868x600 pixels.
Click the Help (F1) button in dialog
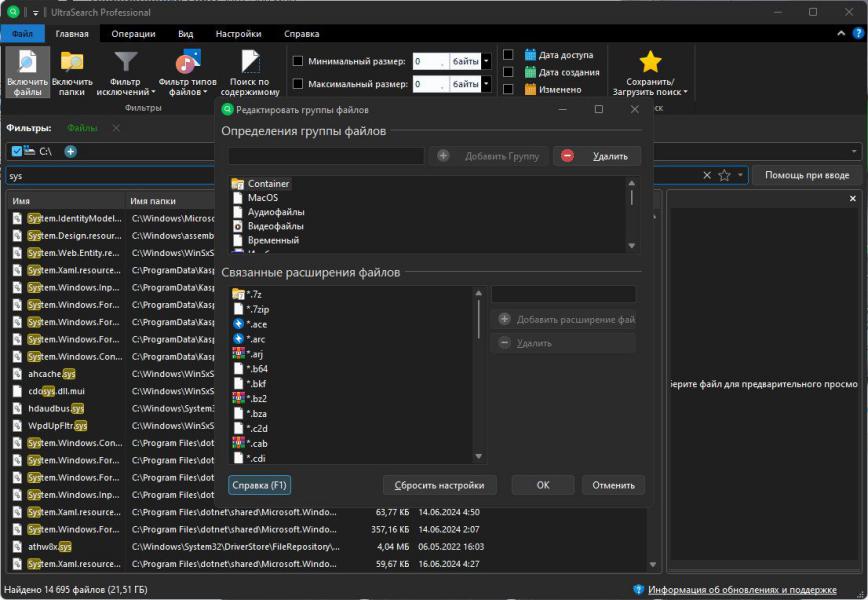pos(259,485)
